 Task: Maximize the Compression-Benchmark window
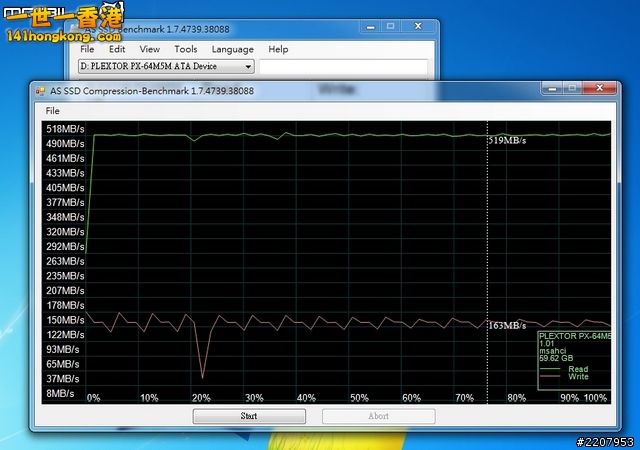575,89
